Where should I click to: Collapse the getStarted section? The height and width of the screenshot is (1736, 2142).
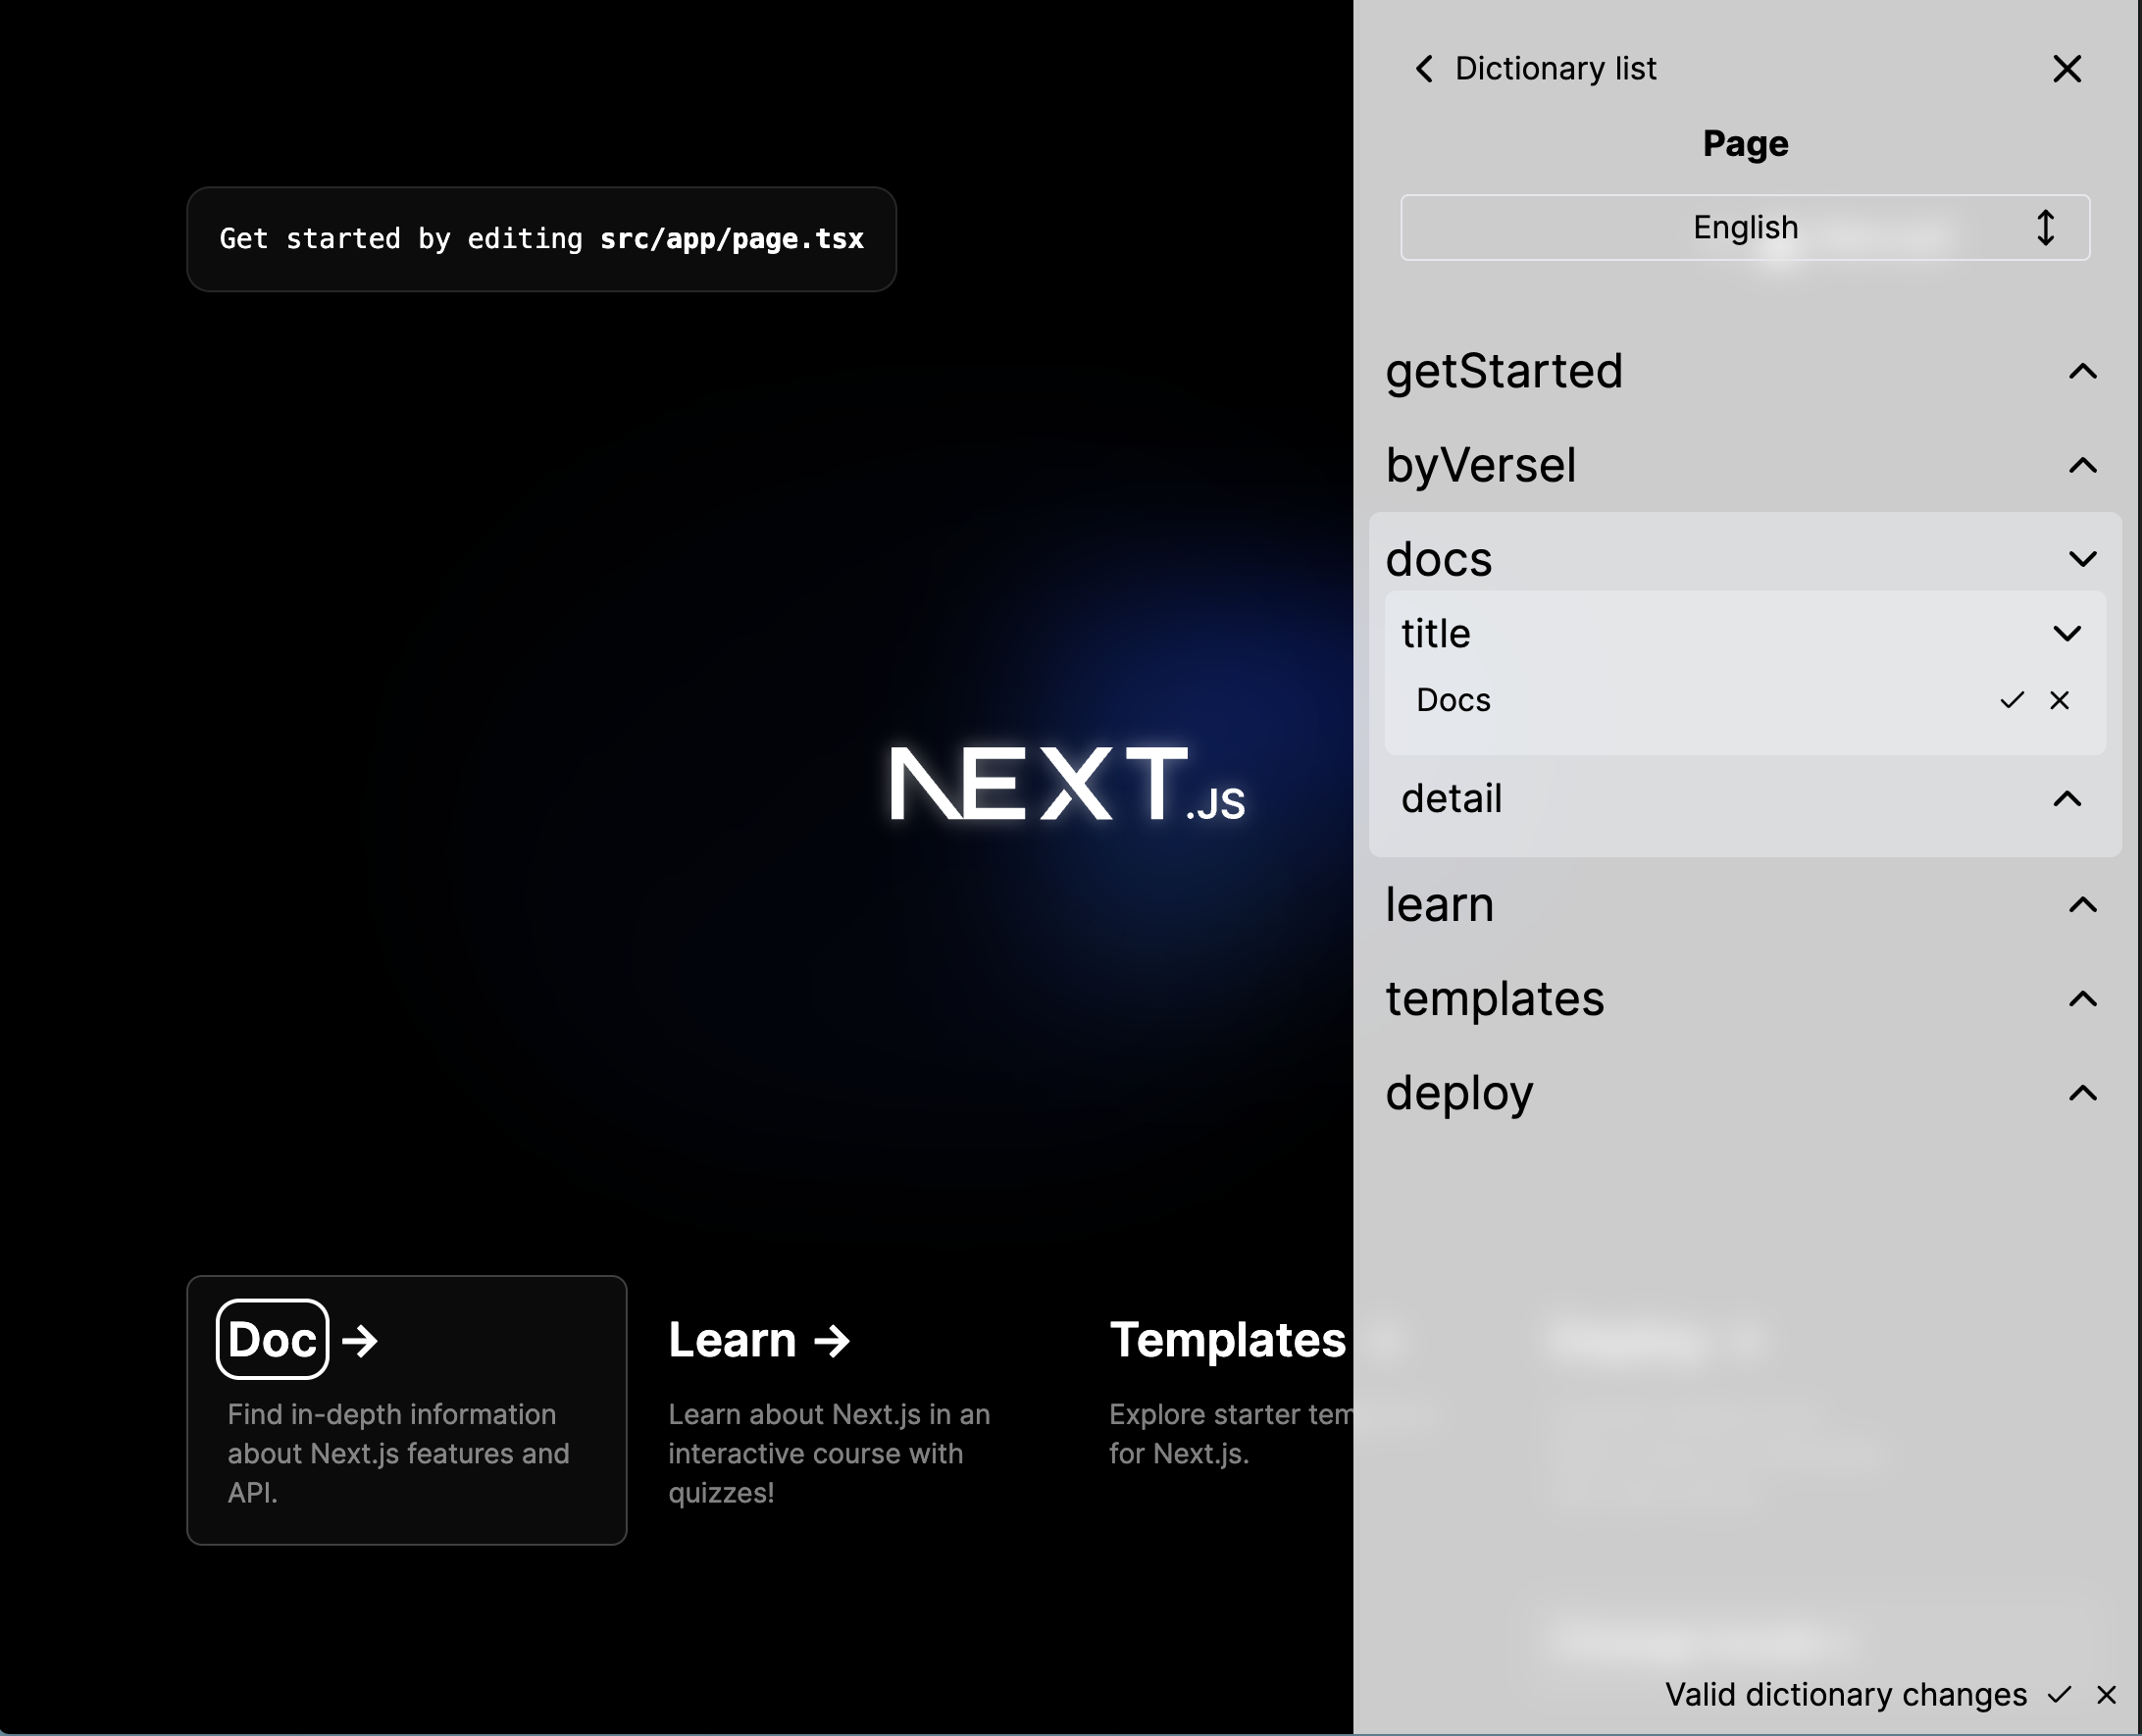coord(2082,370)
